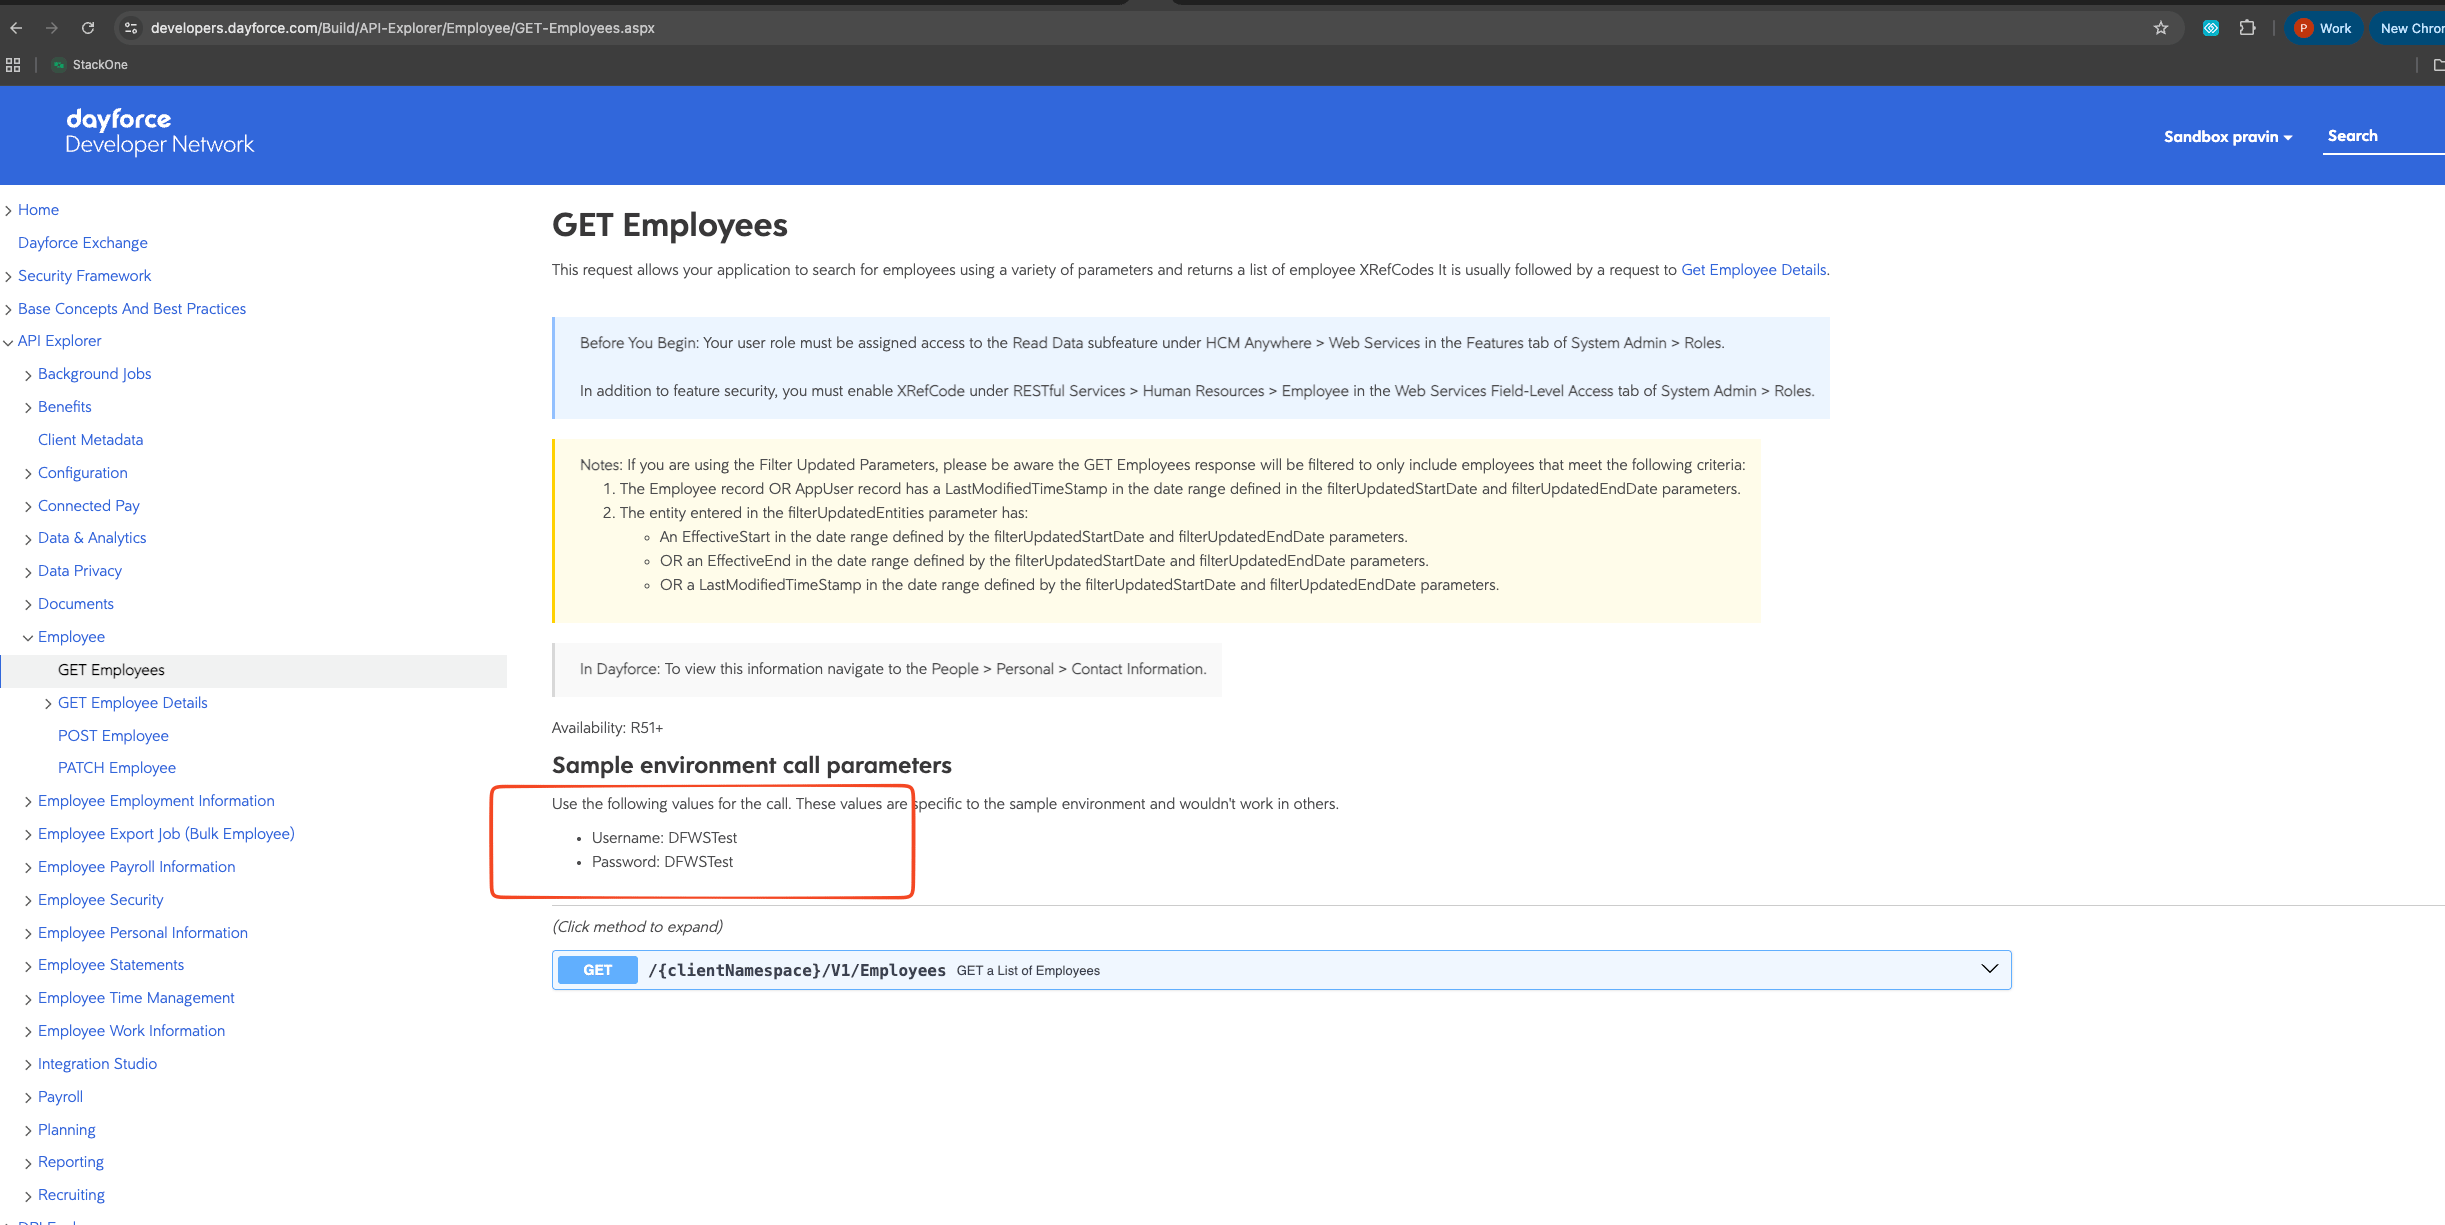
Task: Expand the Background Jobs chevron
Action: [x=28, y=375]
